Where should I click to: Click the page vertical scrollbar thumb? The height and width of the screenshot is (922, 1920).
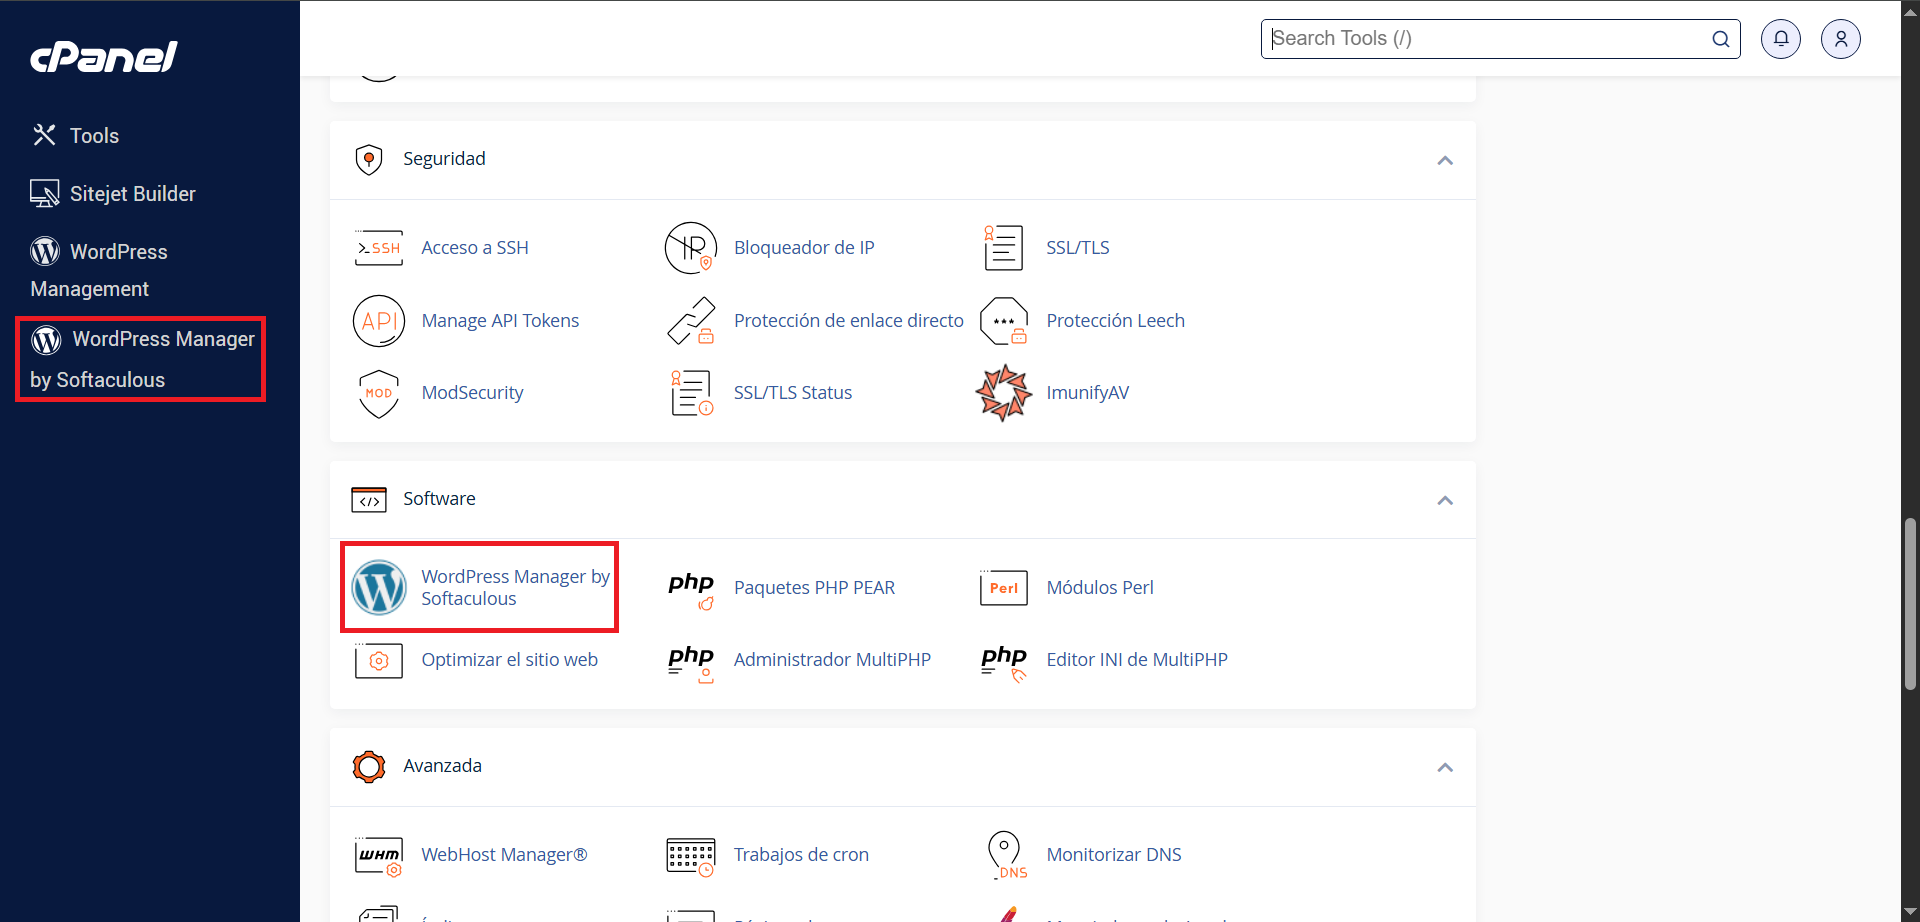coord(1911,603)
